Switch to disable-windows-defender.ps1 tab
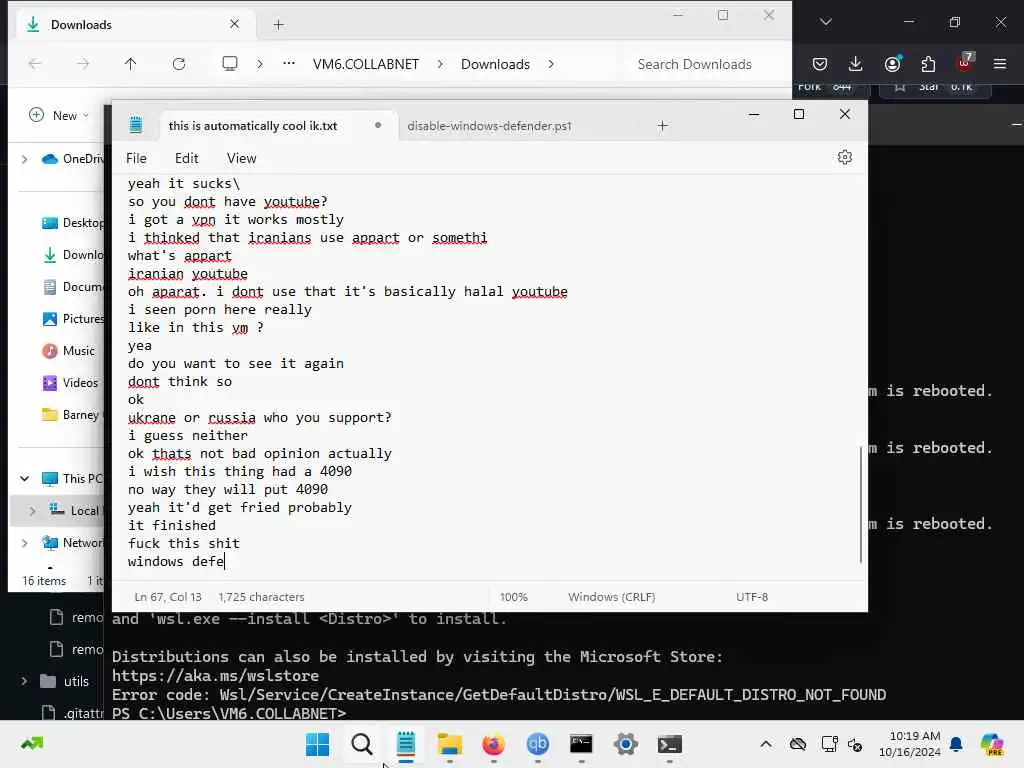Screen dimensions: 1024x768 coord(489,125)
